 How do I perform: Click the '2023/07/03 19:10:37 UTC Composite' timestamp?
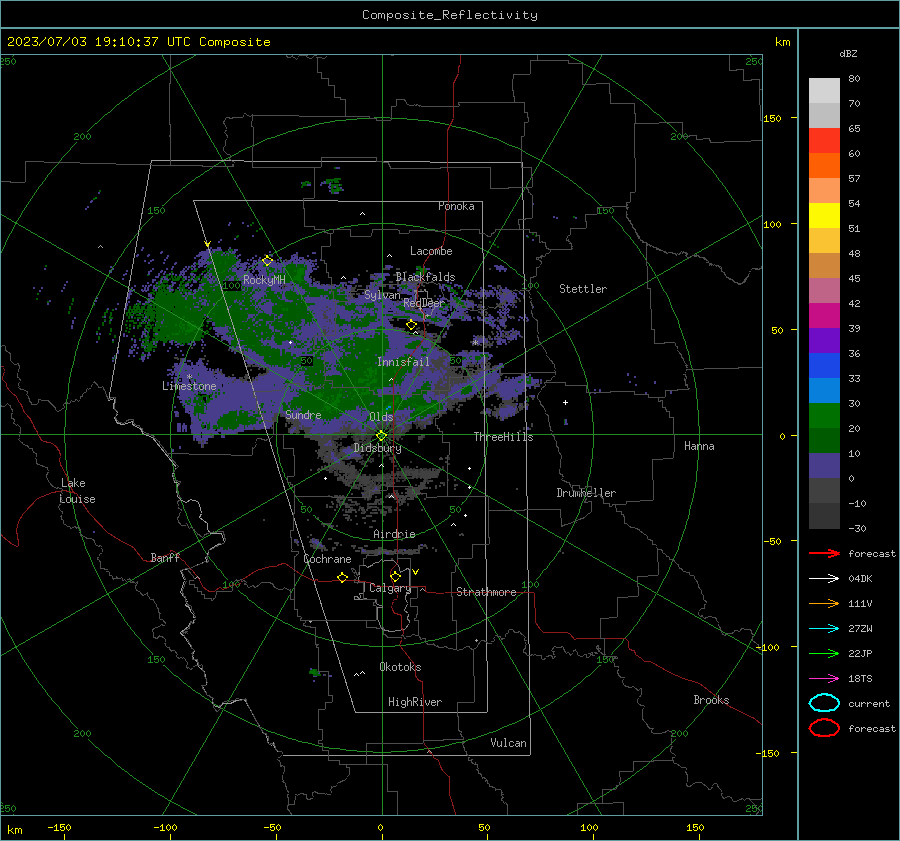(x=139, y=42)
